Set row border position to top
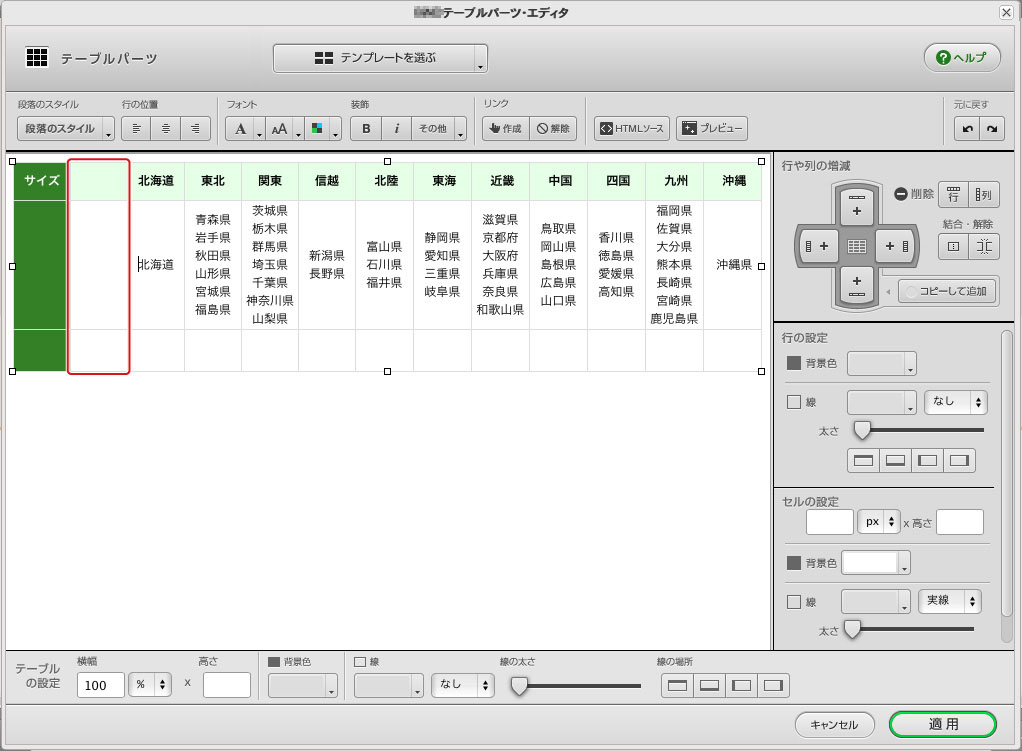1022x751 pixels. [863, 461]
